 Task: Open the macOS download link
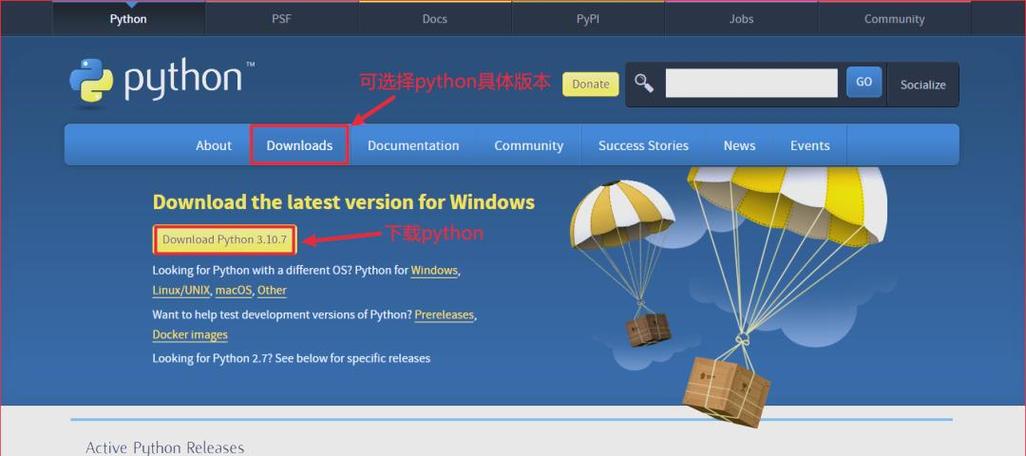point(234,290)
